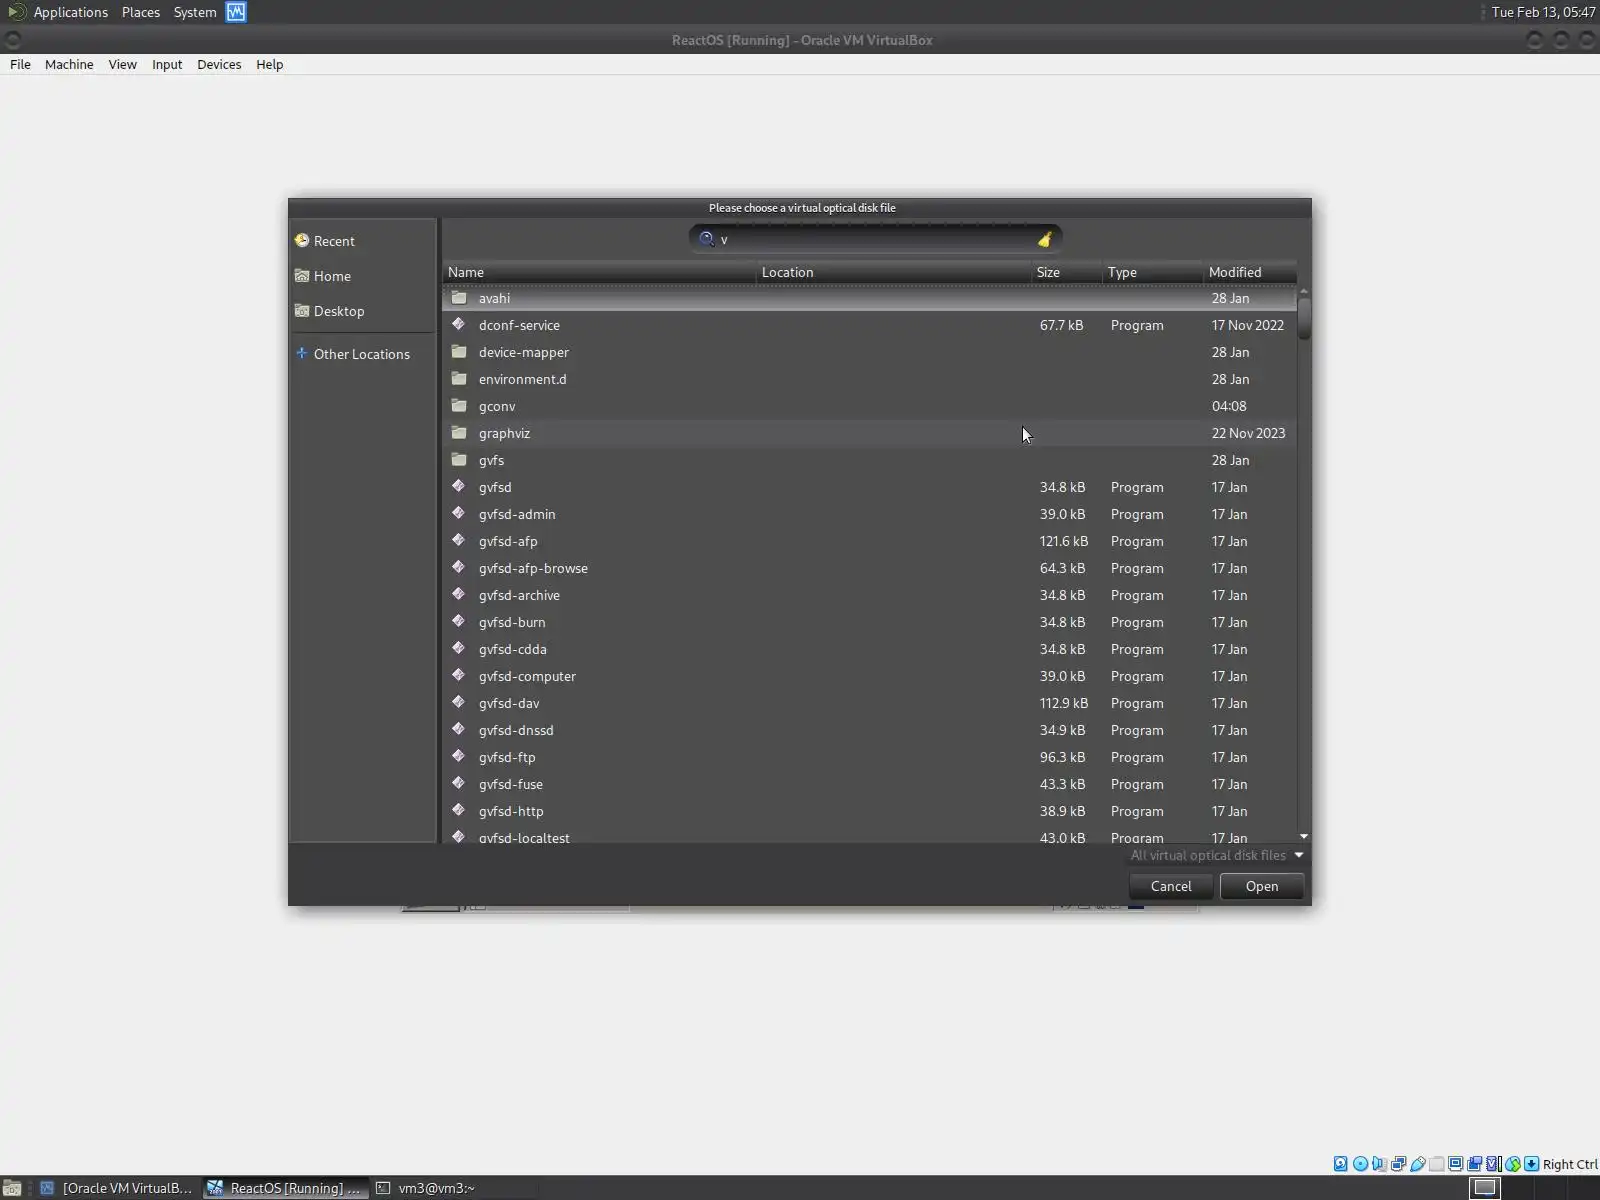Select Recent in the sidebar
This screenshot has height=1200, width=1600.
pos(363,241)
